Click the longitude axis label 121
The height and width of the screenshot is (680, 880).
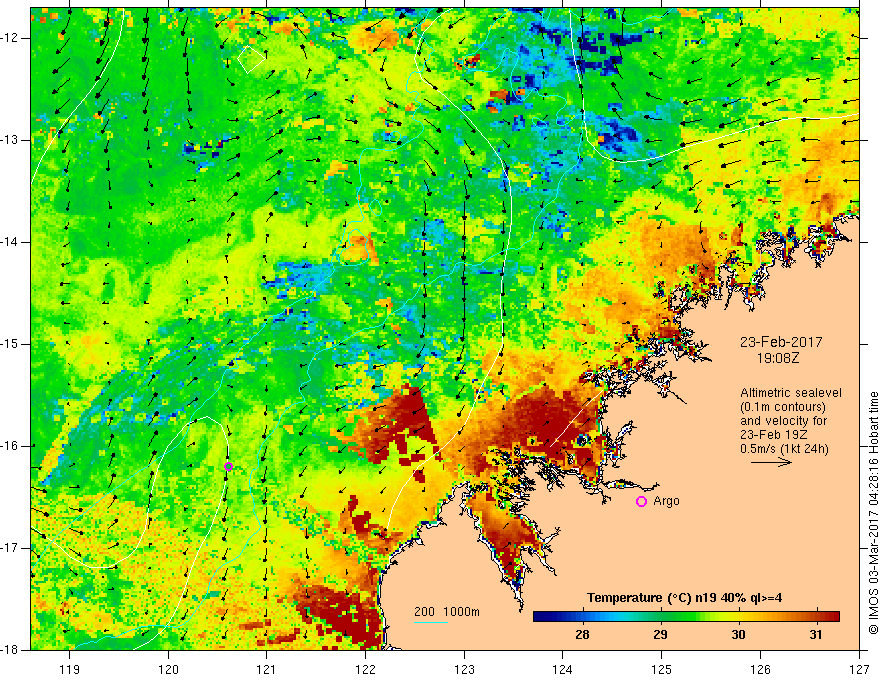tap(267, 669)
